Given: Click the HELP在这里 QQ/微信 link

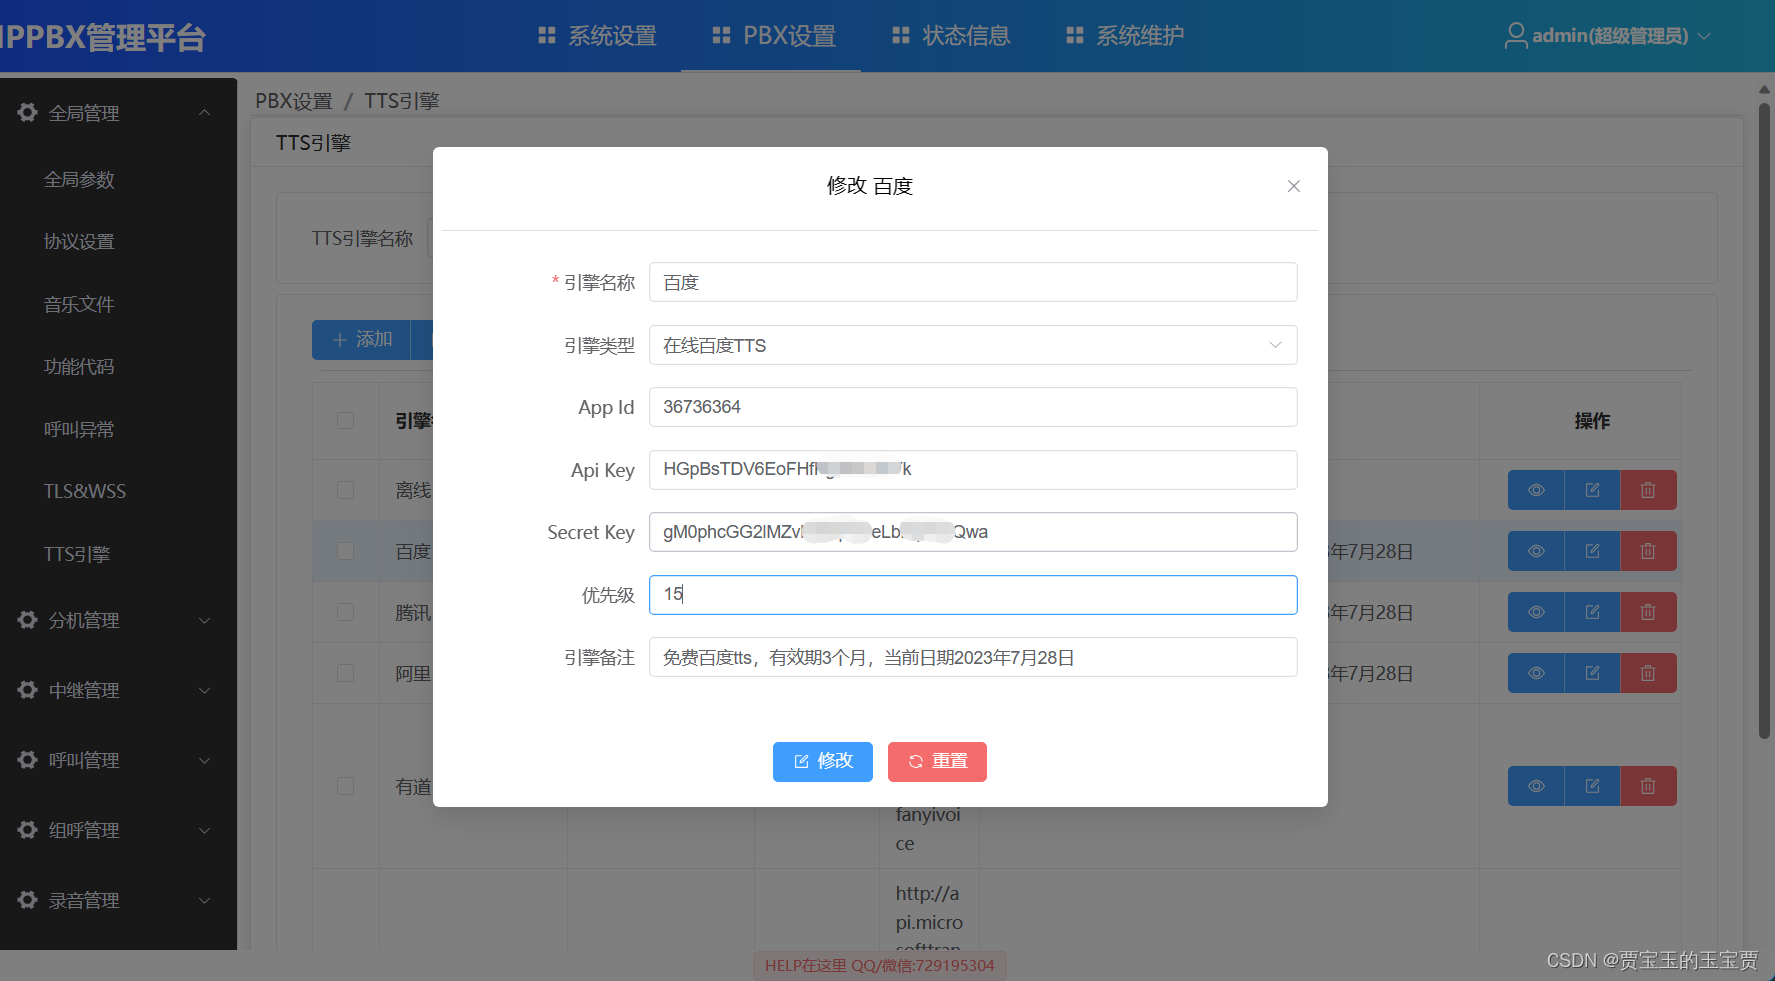Looking at the screenshot, I should (x=880, y=965).
